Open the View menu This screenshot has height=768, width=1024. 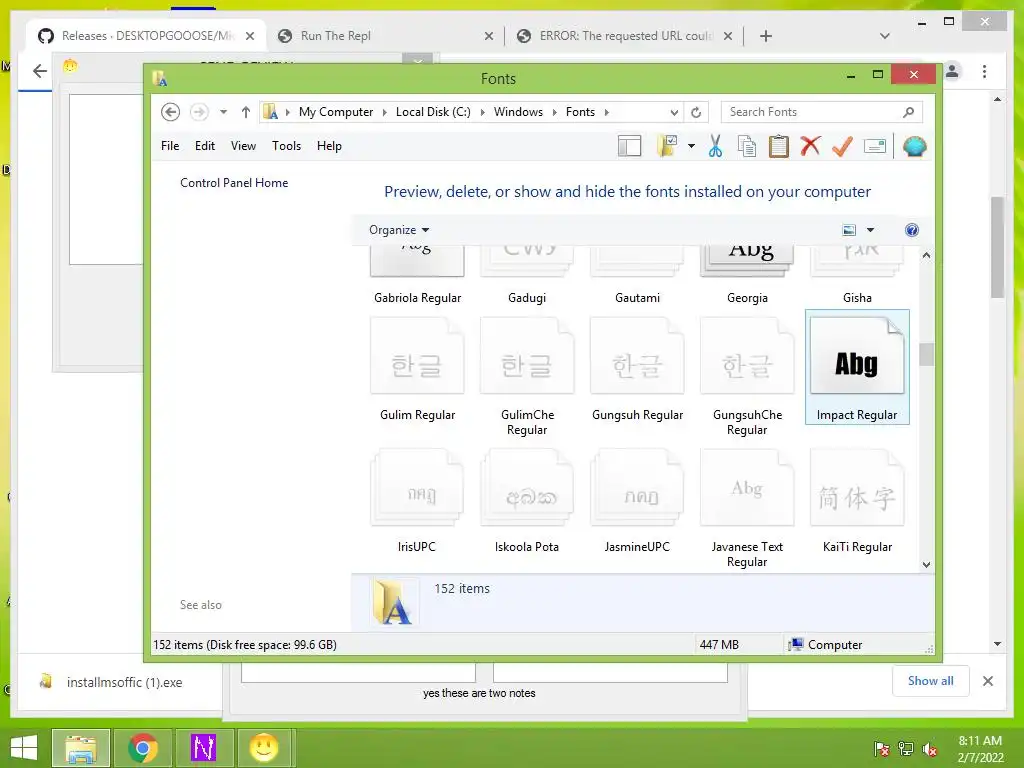(x=243, y=146)
